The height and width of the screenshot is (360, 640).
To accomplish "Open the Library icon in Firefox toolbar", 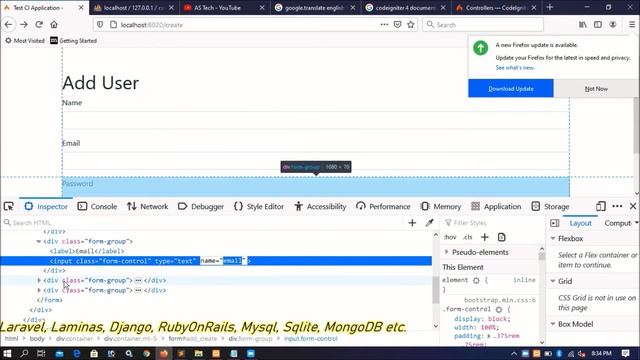I will pos(582,24).
